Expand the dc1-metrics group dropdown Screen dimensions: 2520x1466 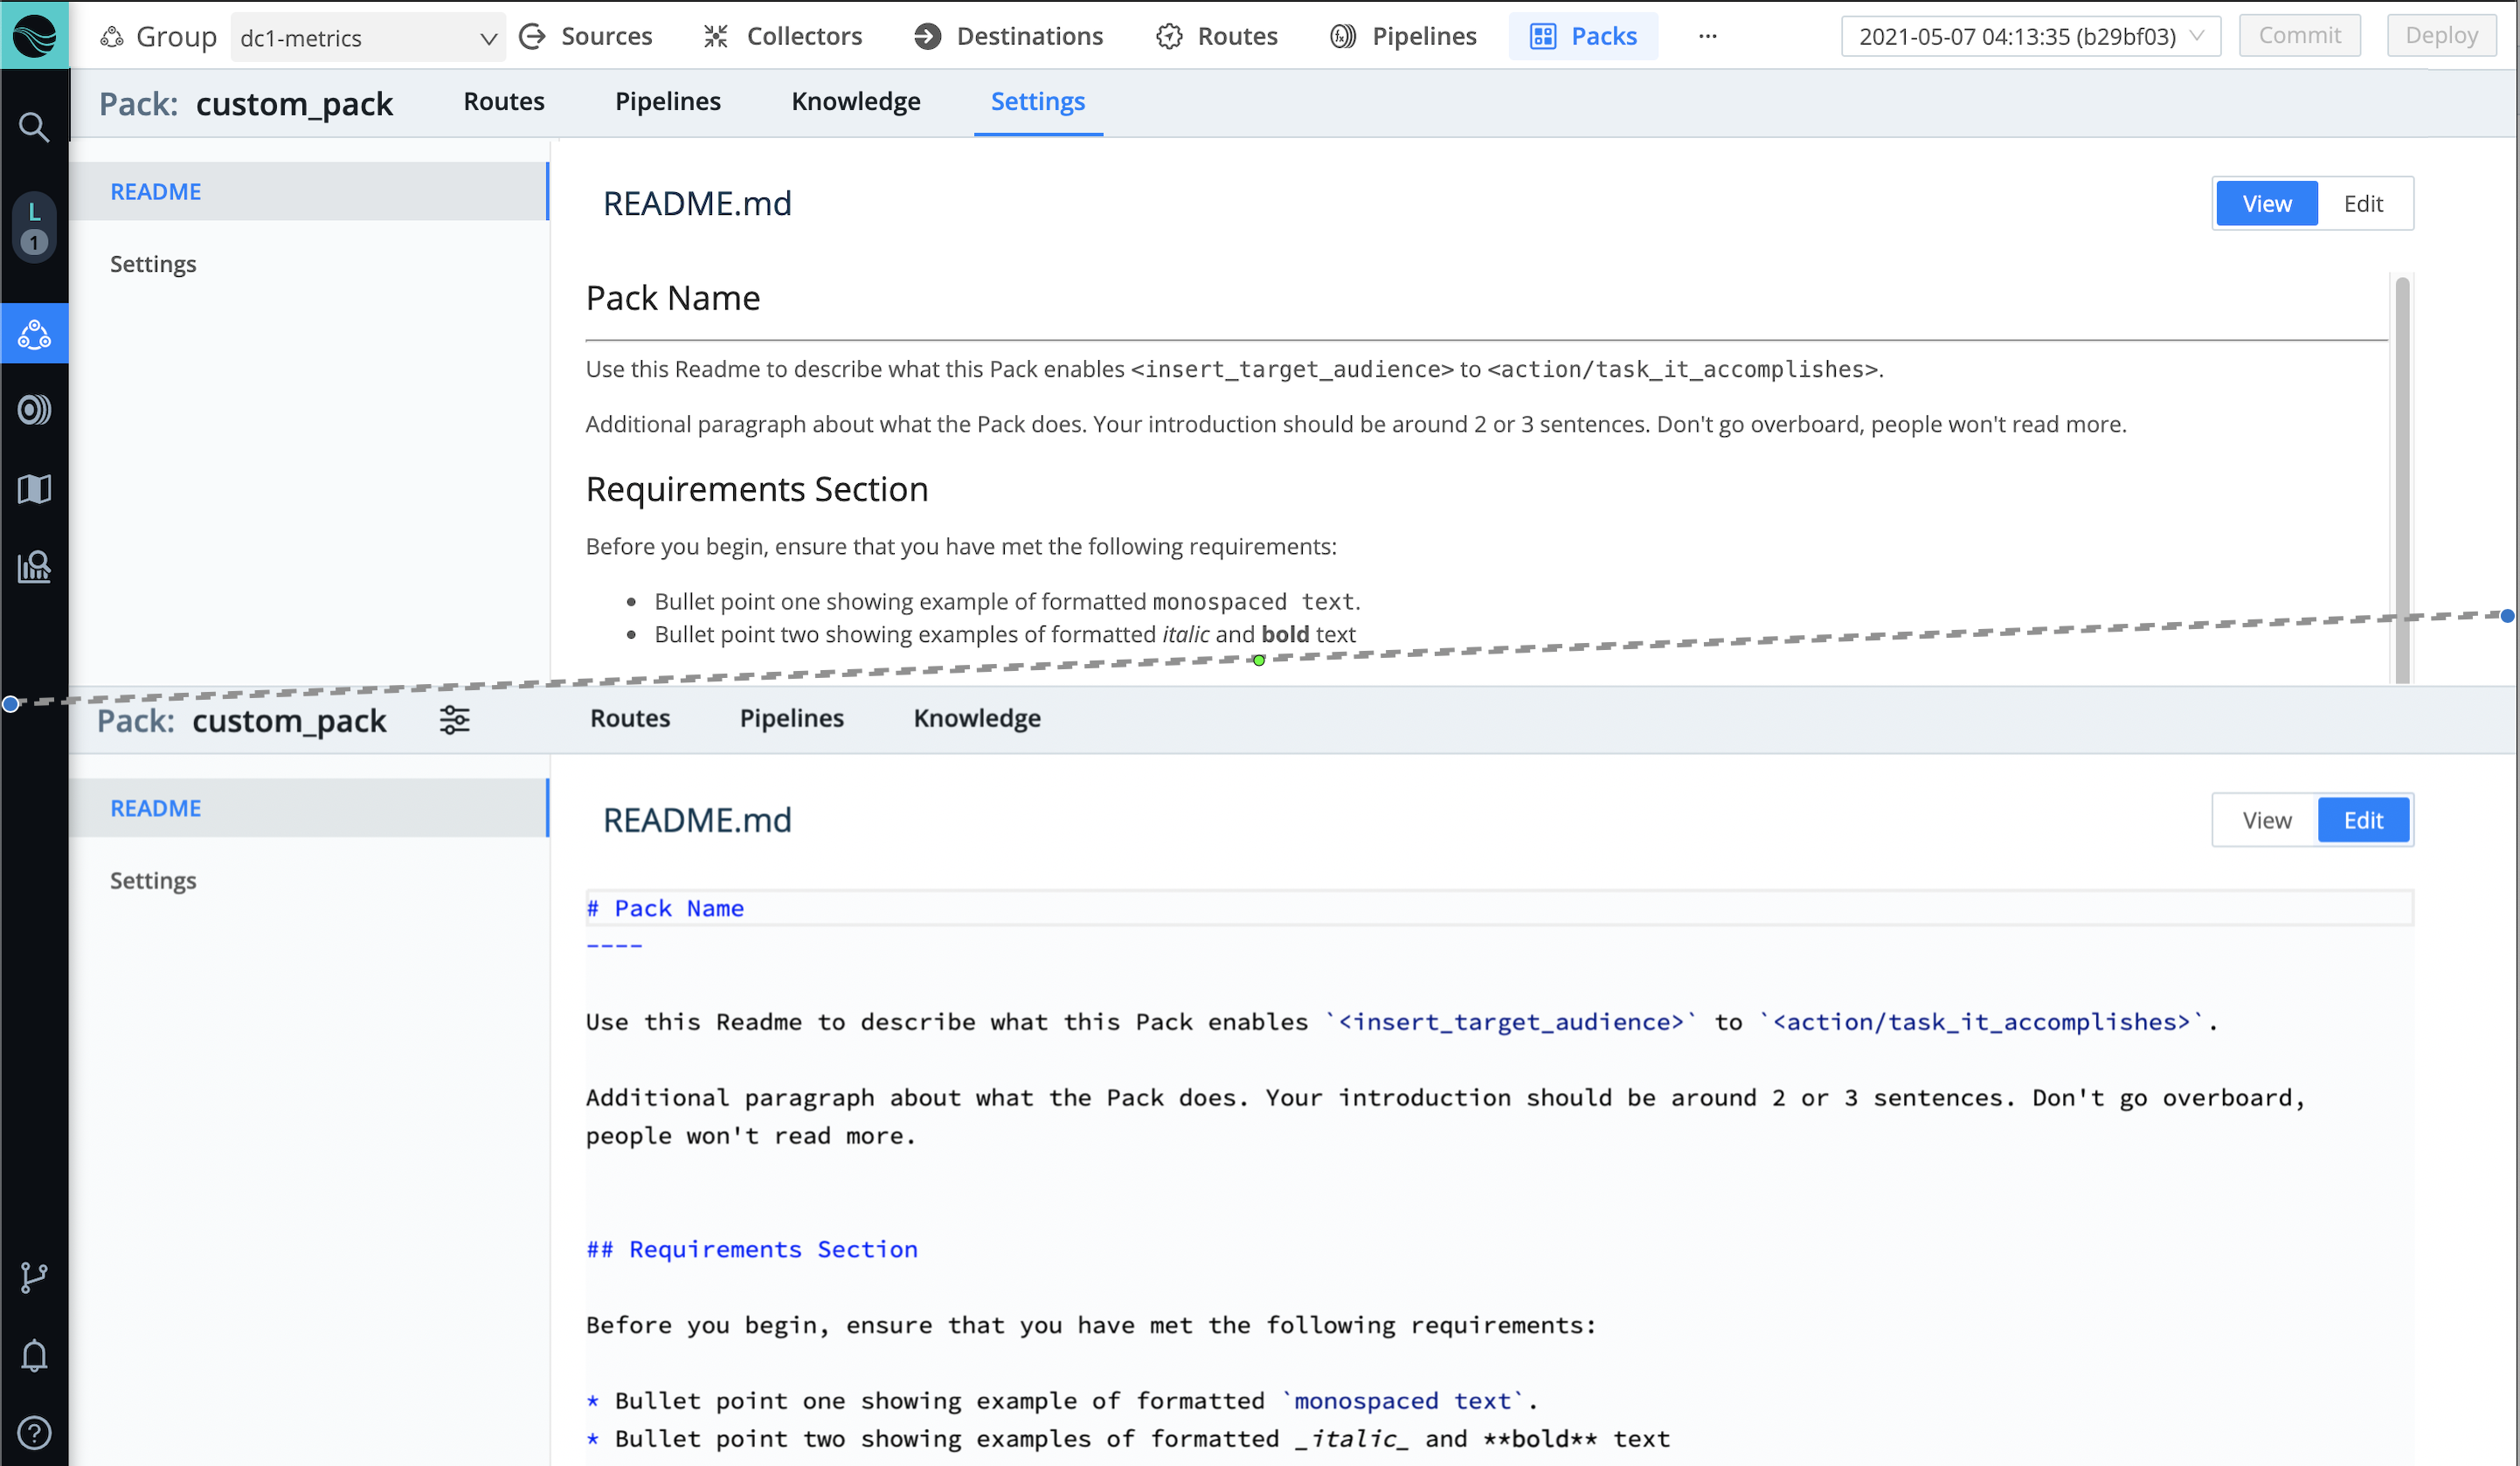[x=368, y=38]
